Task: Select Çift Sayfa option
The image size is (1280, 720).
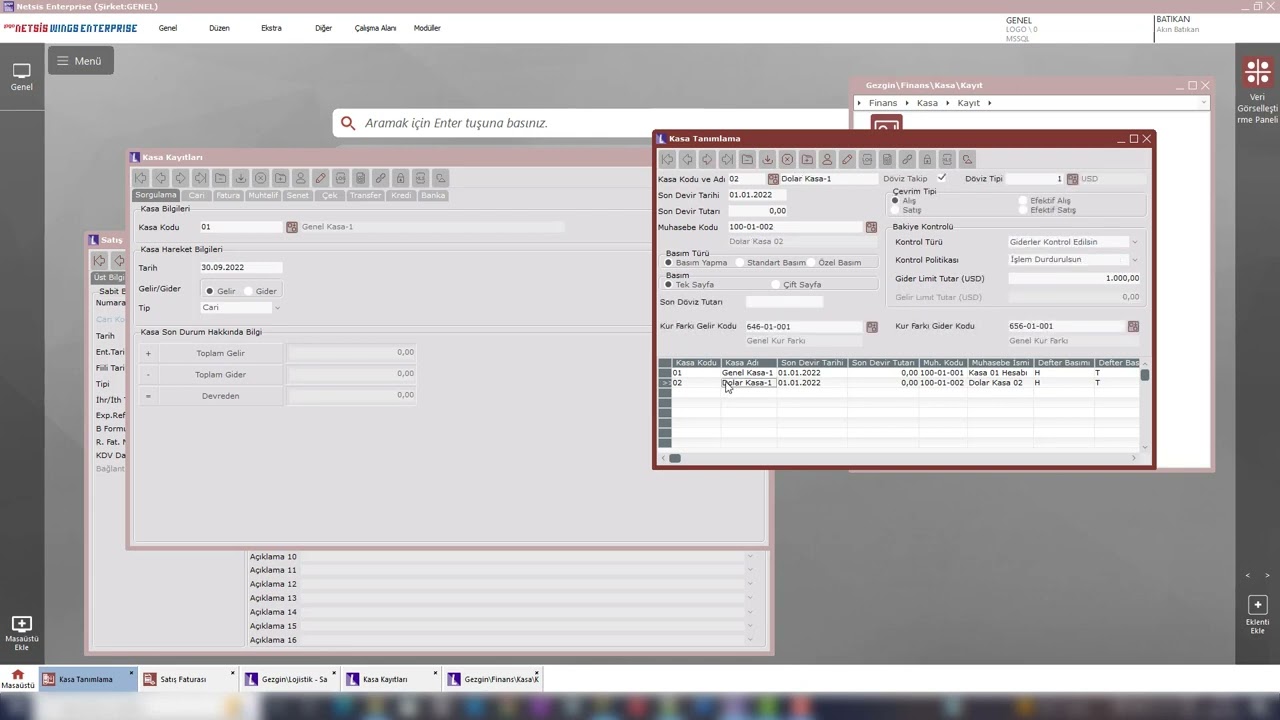Action: tap(776, 285)
